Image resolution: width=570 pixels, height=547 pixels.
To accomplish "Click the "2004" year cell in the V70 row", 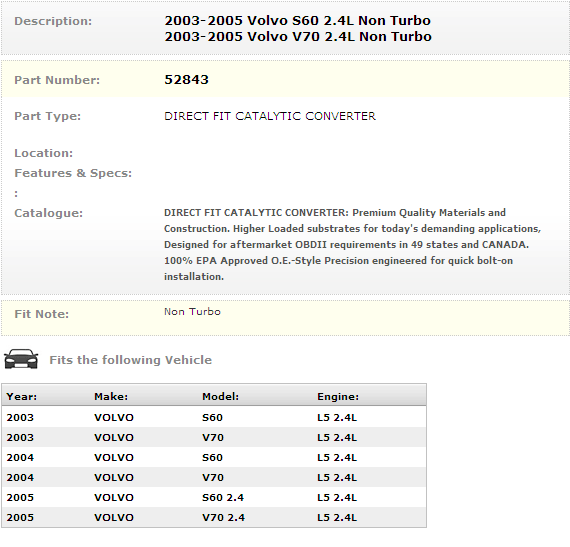I will [x=20, y=478].
